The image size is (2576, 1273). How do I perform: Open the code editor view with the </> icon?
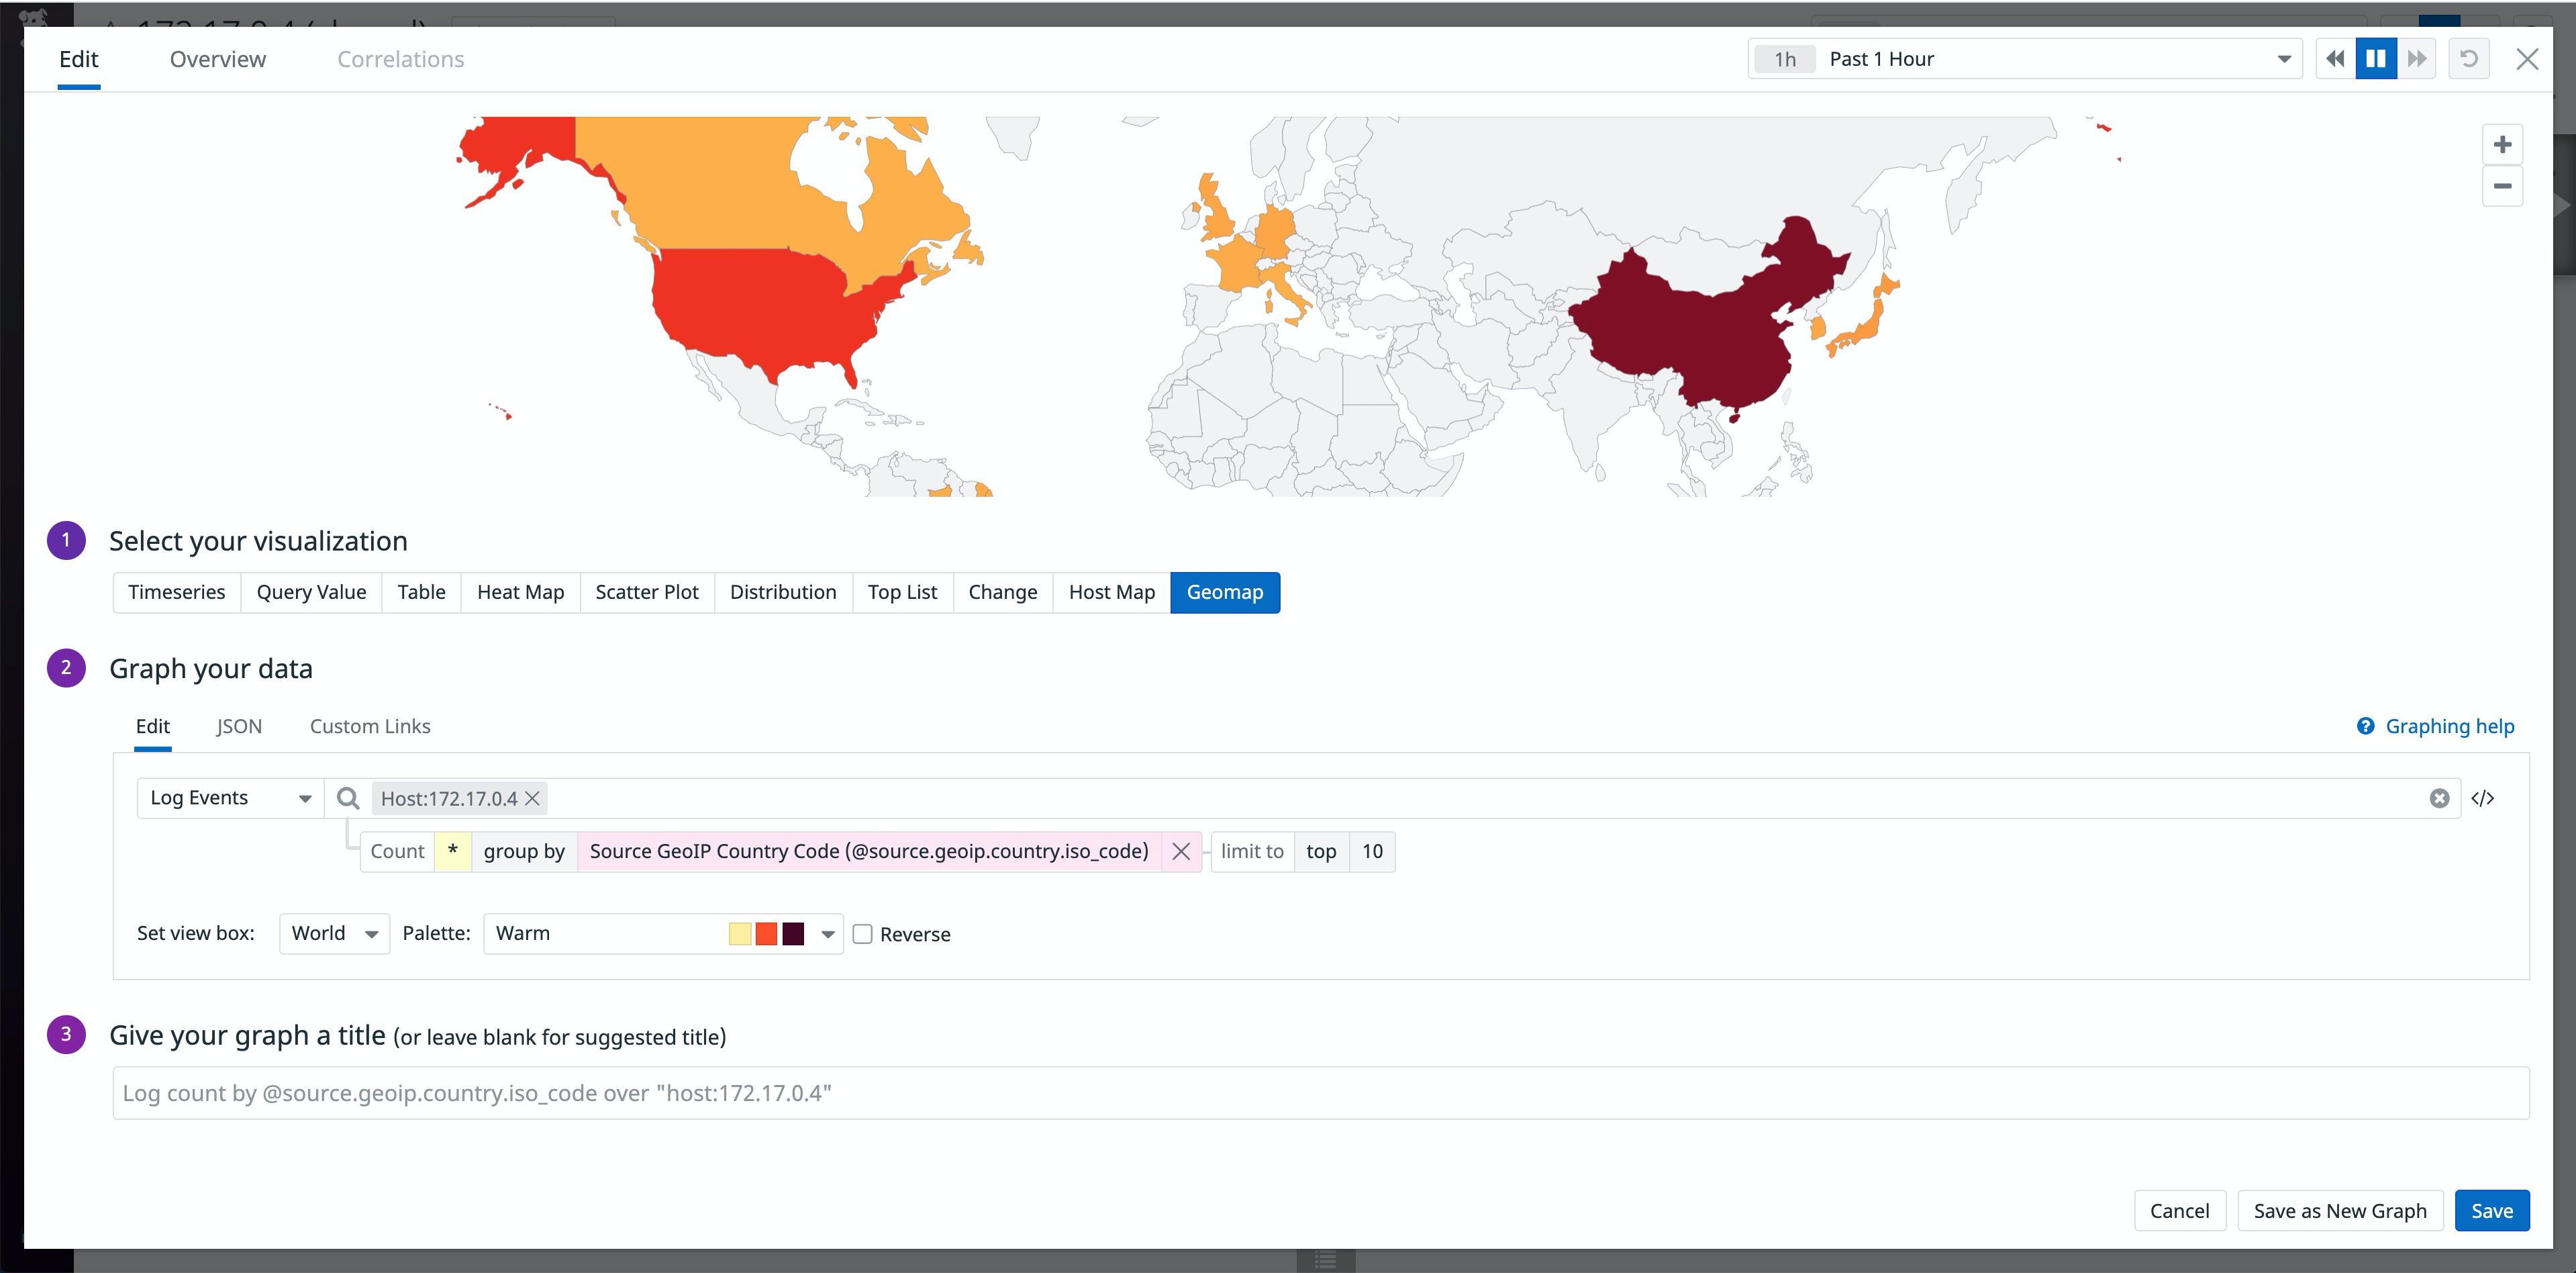(x=2484, y=798)
